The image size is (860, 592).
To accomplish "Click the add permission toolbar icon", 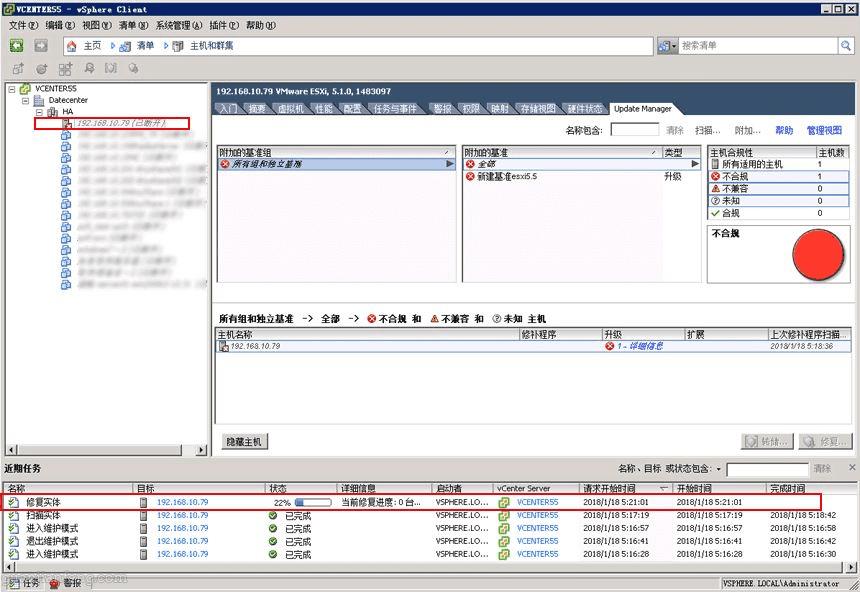I will pyautogui.click(x=89, y=68).
